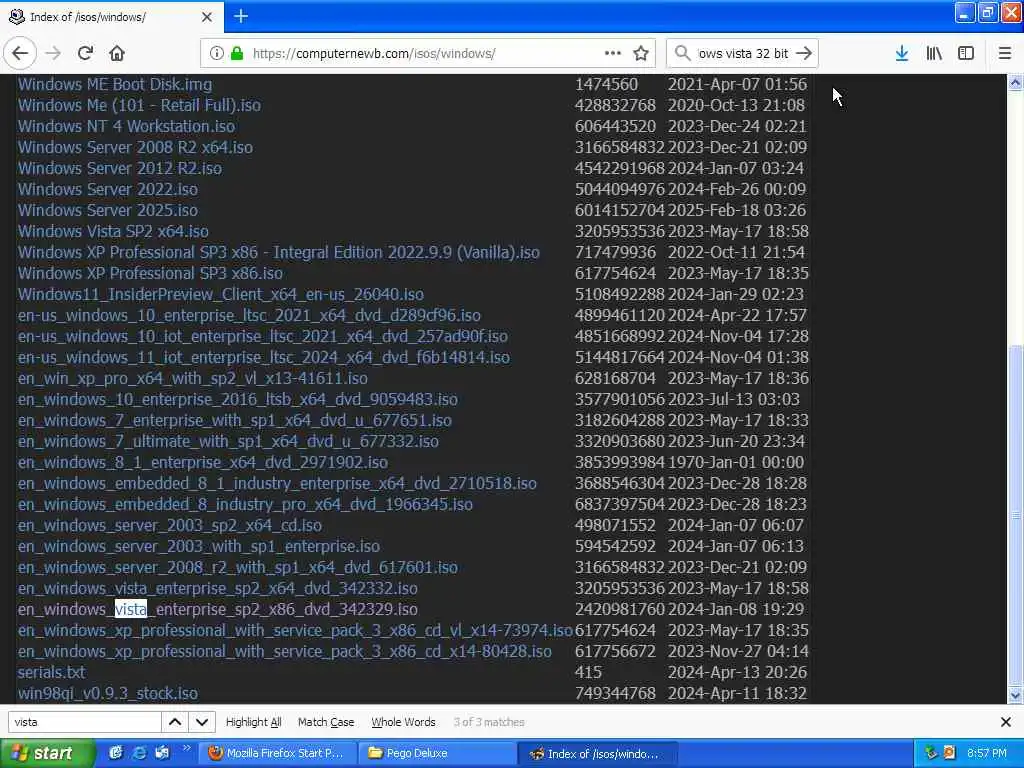Open Windows XP Professional SP3 x86.iso link
This screenshot has height=768, width=1024.
point(150,273)
